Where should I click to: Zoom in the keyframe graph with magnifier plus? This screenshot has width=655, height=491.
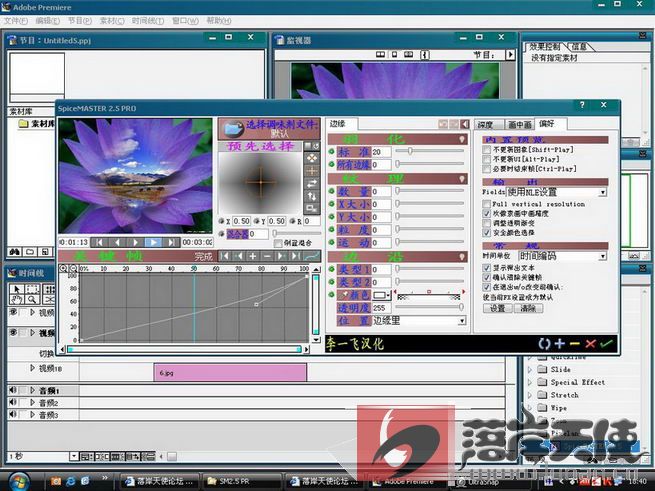pos(63,268)
